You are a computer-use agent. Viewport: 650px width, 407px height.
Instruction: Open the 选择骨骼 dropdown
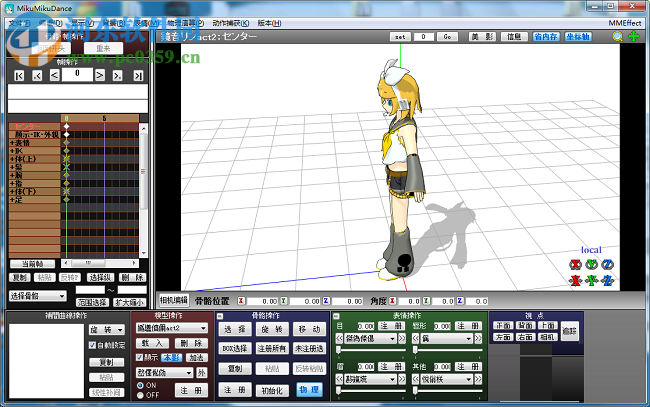point(38,296)
